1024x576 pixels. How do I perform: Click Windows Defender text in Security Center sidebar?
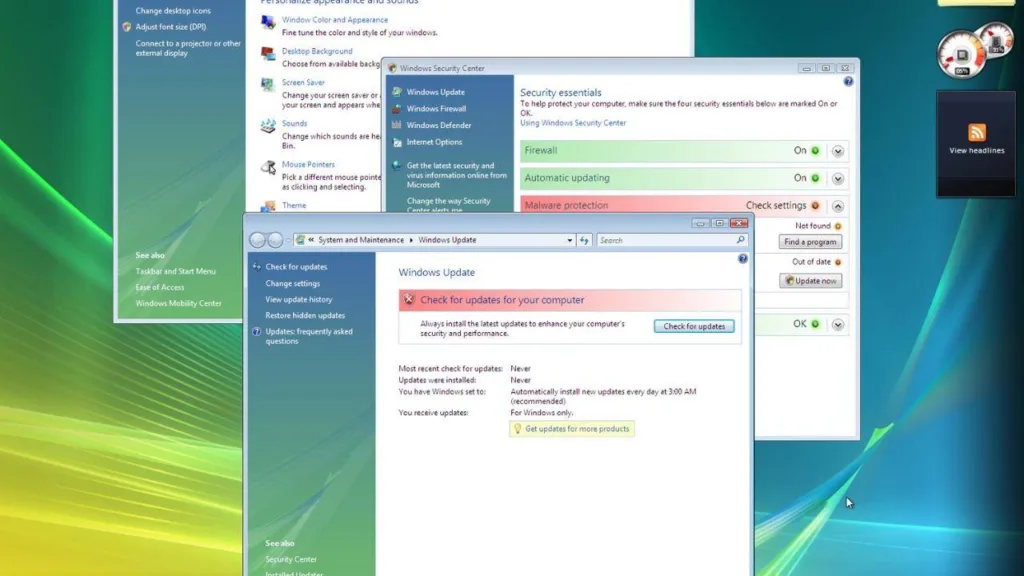coord(439,125)
